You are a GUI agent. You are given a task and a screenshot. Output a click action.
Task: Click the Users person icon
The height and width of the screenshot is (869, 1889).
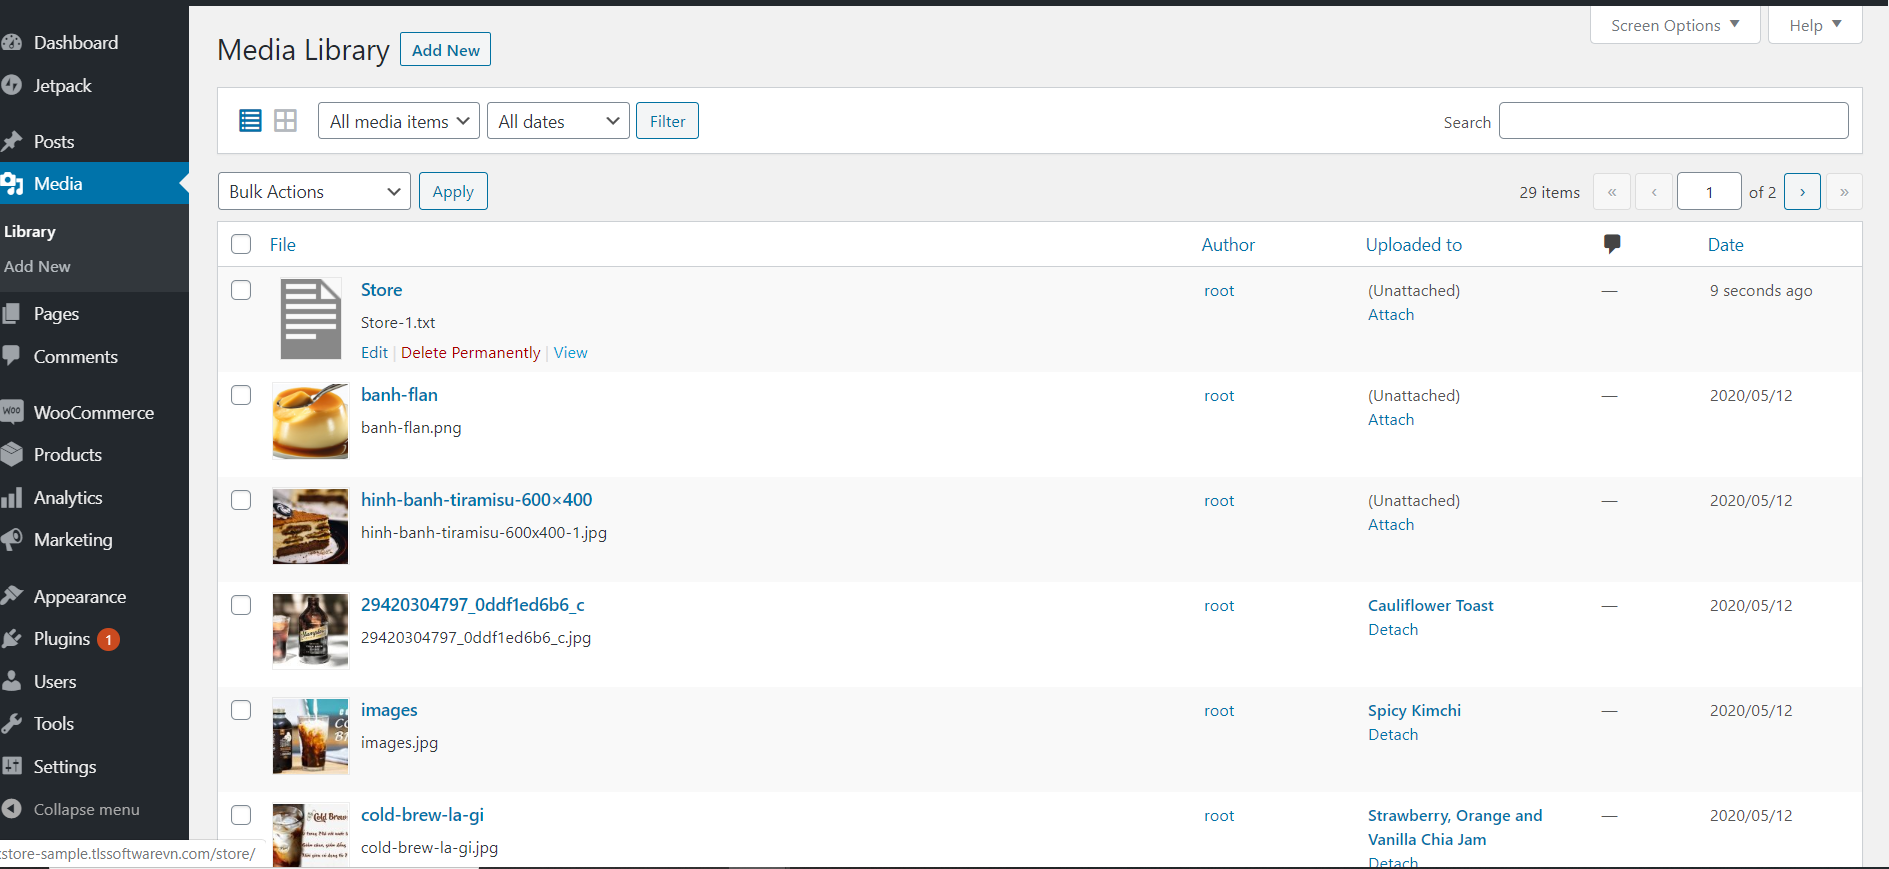pos(11,681)
